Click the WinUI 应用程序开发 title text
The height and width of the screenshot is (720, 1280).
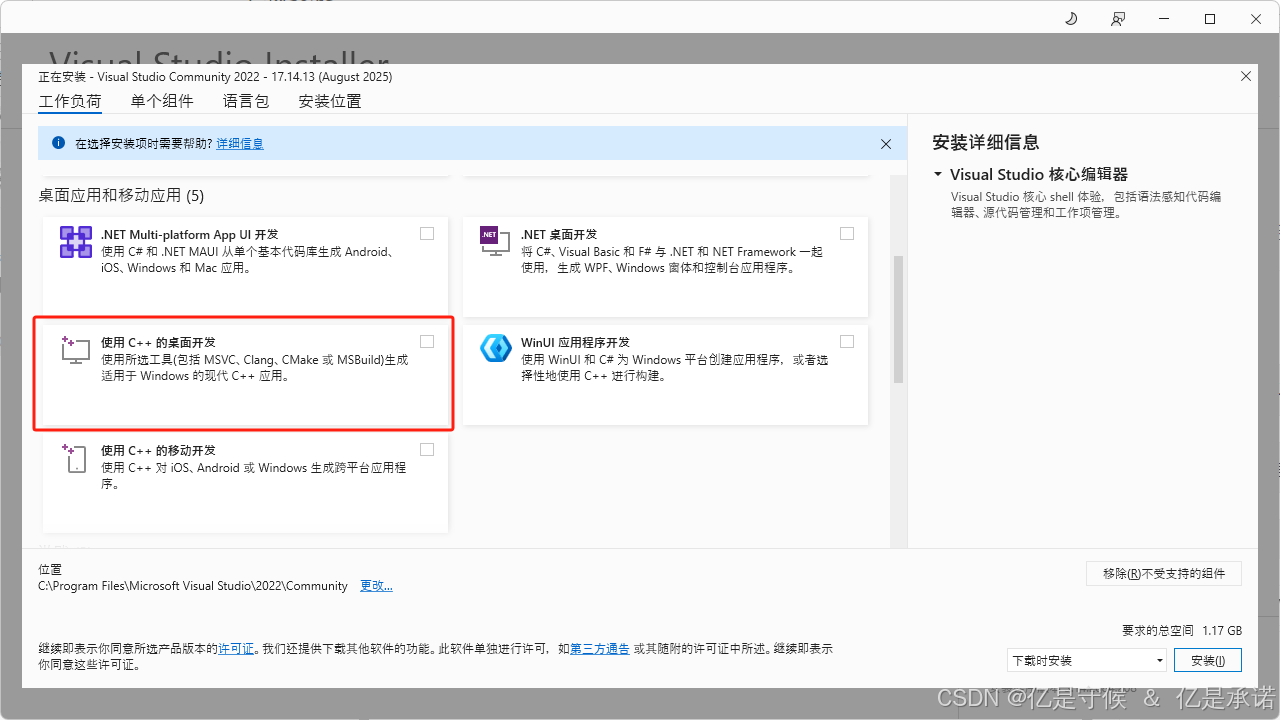575,342
